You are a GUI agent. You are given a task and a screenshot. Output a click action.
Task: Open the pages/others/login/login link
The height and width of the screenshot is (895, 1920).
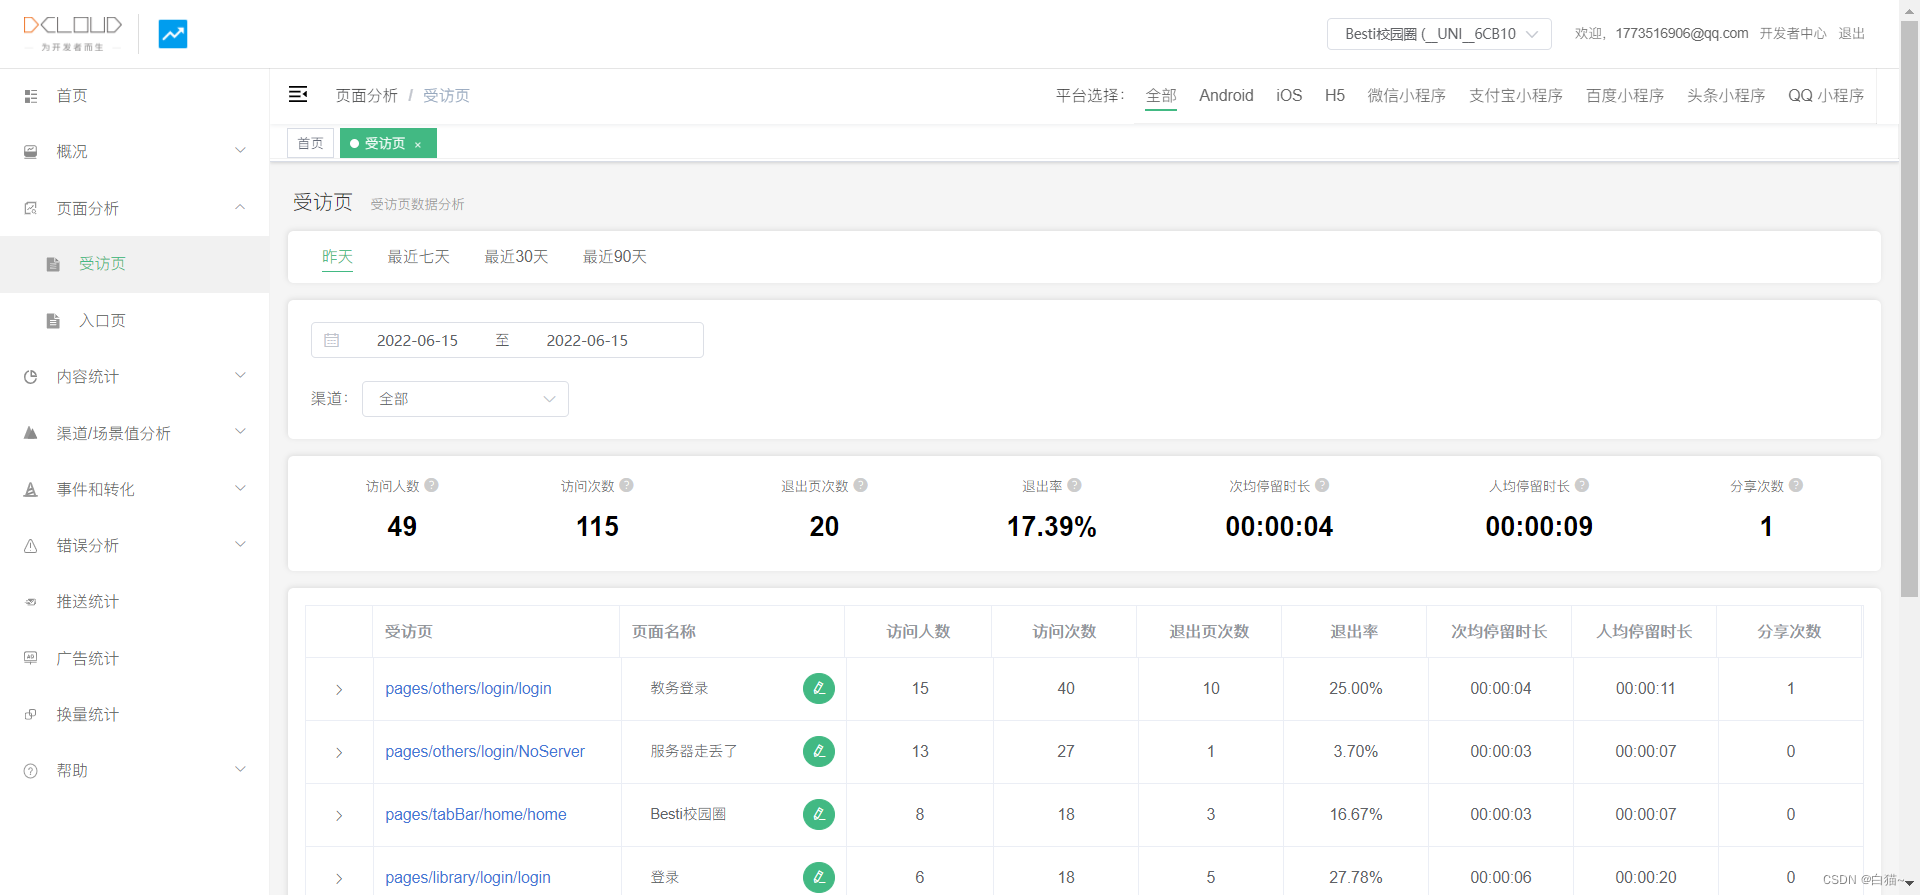click(x=468, y=688)
